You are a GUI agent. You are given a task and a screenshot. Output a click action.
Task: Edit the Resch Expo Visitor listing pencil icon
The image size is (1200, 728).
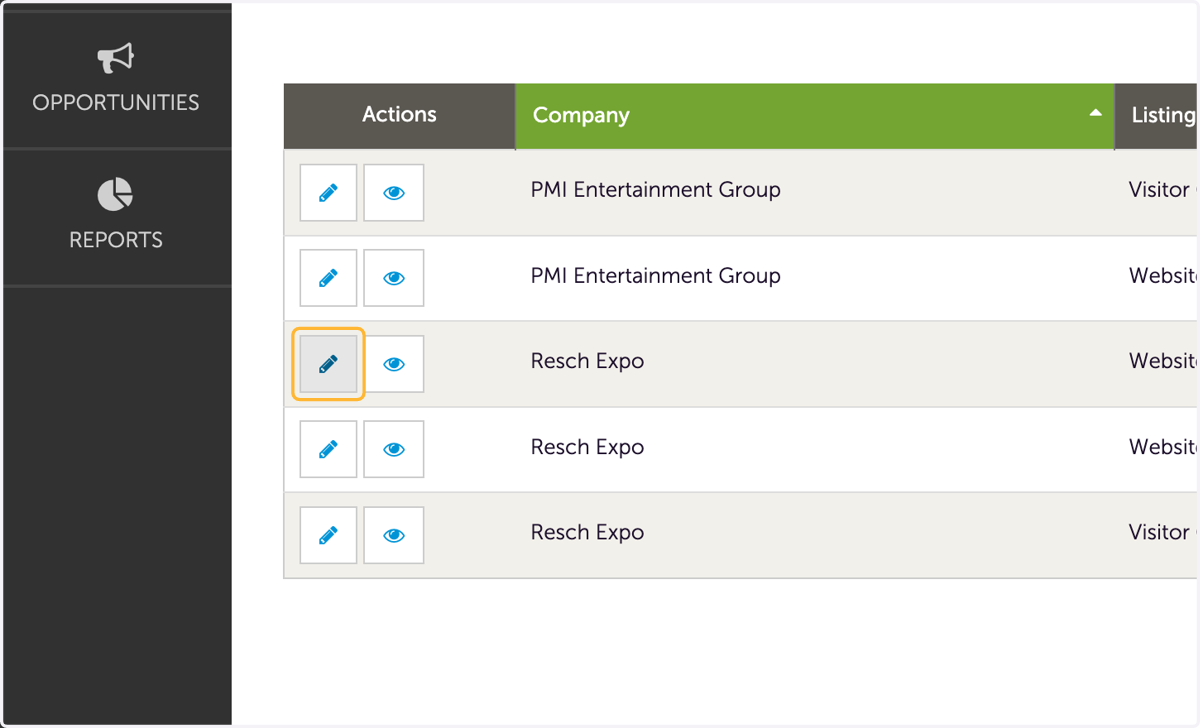point(328,535)
